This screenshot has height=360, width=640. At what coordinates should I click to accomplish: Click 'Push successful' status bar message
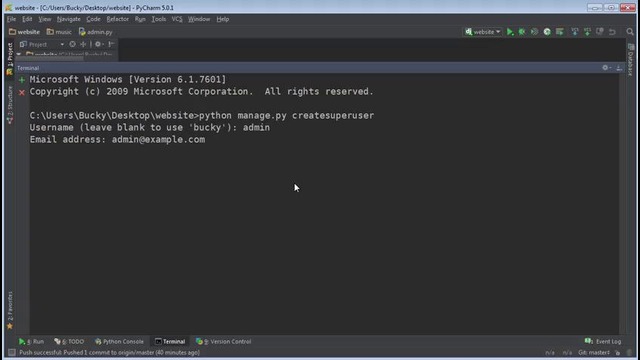pyautogui.click(x=109, y=352)
